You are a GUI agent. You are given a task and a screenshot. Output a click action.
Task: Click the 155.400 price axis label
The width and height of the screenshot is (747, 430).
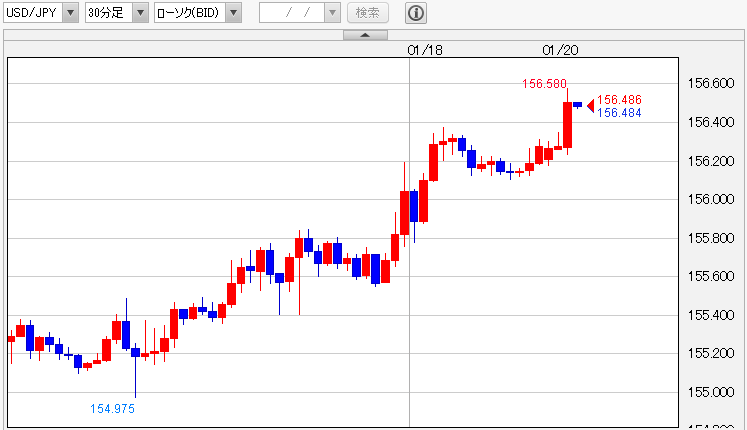[711, 315]
